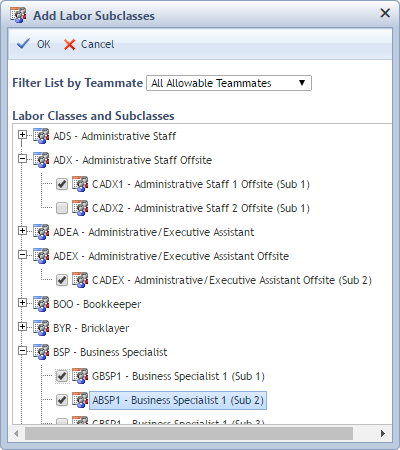Screen dimensions: 400x450
Task: Confirm selection with the OK button
Action: 34,44
